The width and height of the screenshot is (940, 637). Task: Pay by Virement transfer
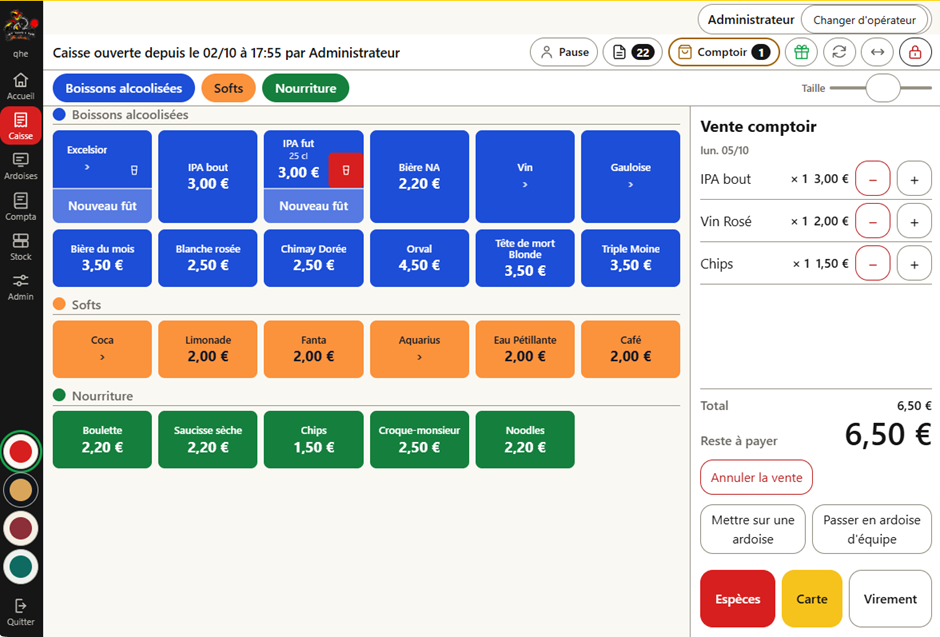point(890,599)
